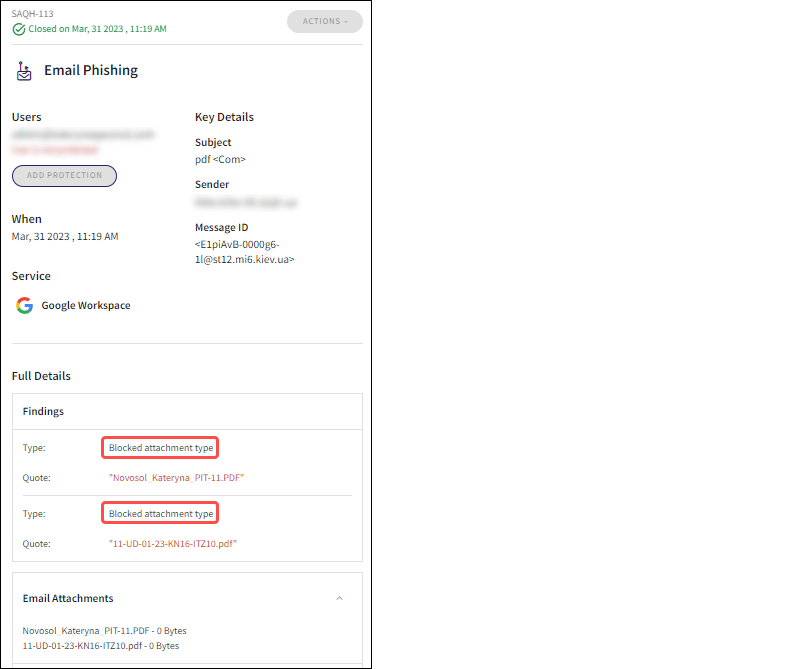Click the Findings section header
This screenshot has width=785, height=669.
click(43, 411)
